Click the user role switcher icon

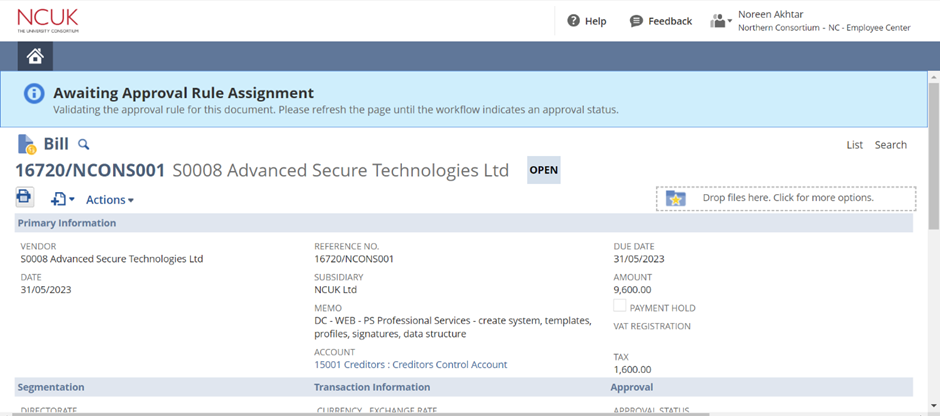click(720, 21)
